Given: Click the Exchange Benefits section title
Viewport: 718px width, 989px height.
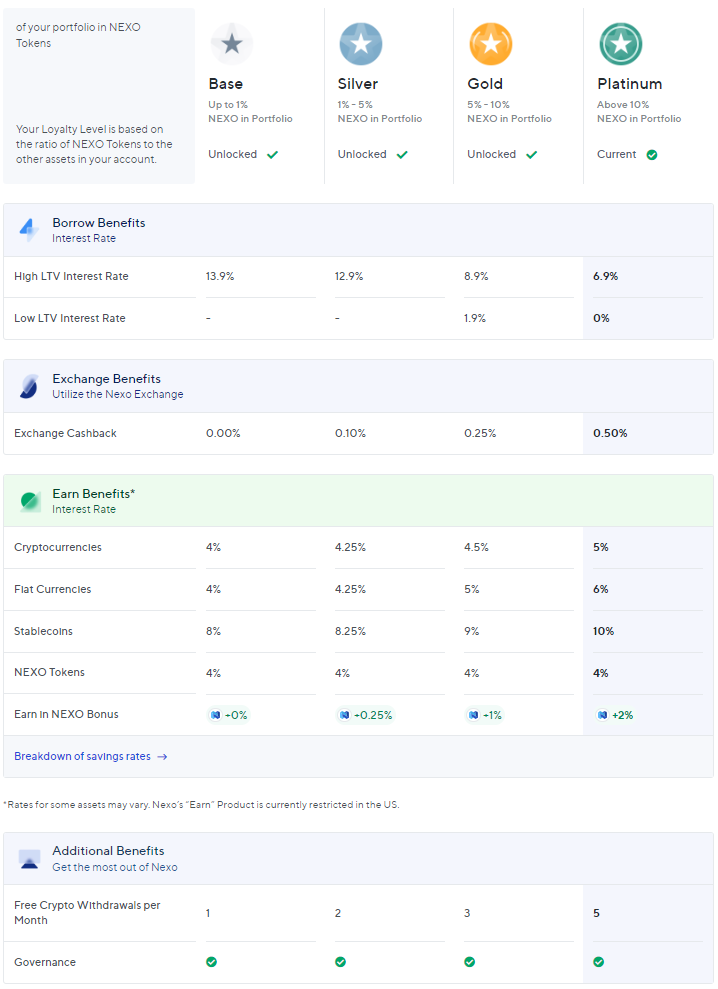Looking at the screenshot, I should click(107, 378).
